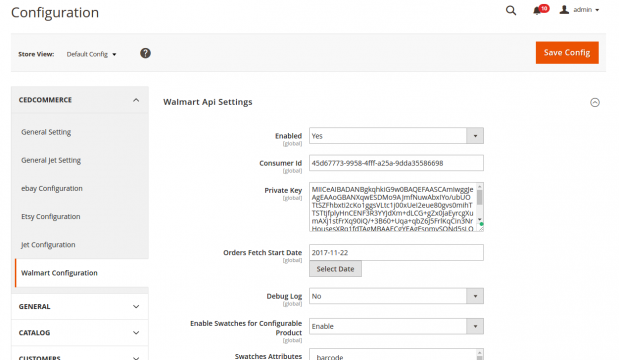The width and height of the screenshot is (619, 360).
Task: Change Default Config store view
Action: point(91,54)
